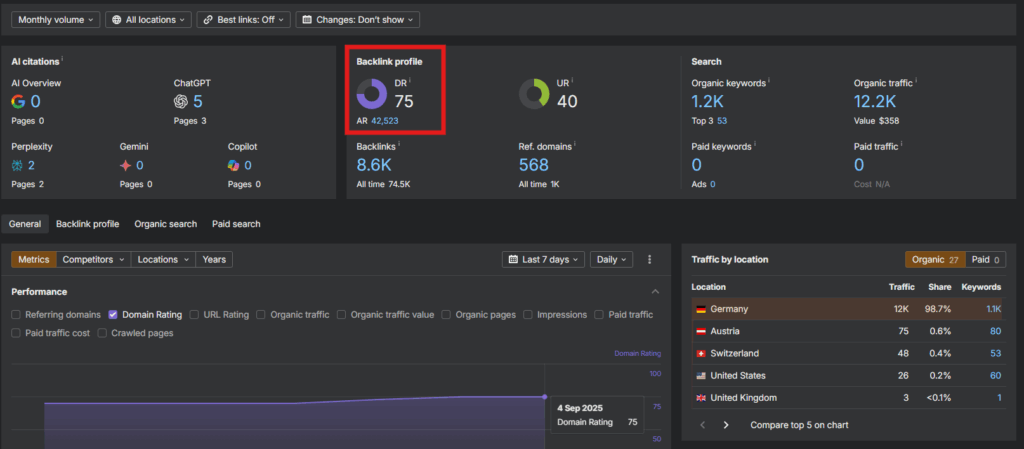
Task: Click the Perplexity citations count 2
Action: point(31,166)
